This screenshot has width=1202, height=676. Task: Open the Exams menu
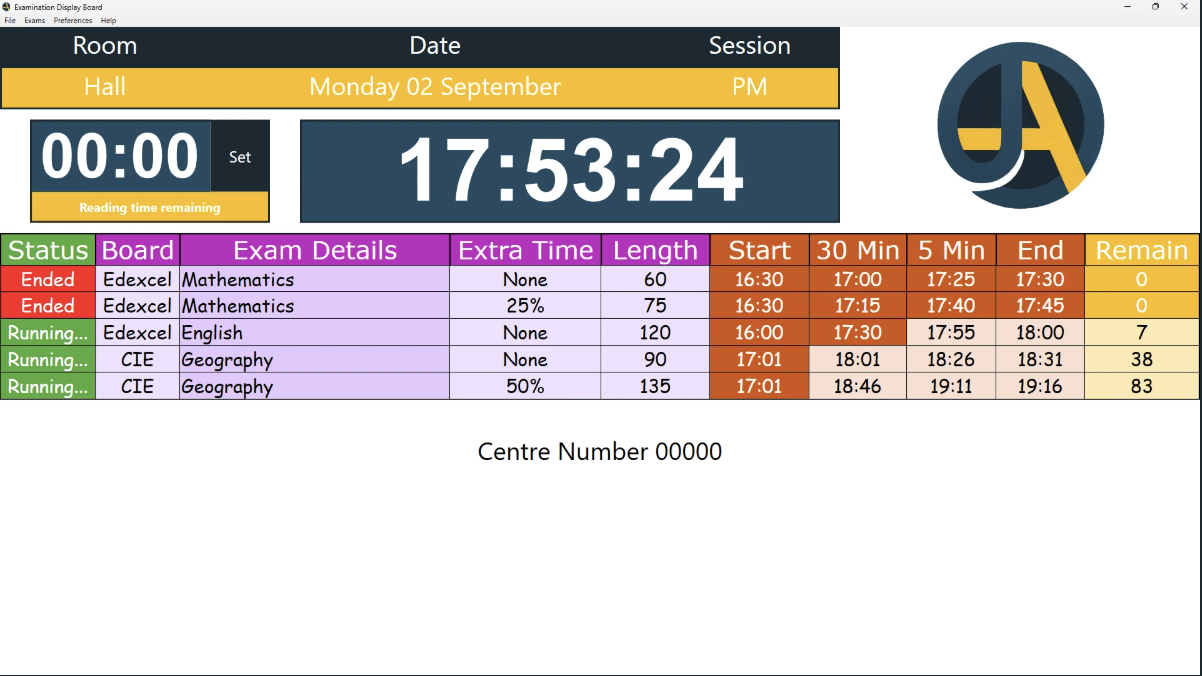(35, 20)
